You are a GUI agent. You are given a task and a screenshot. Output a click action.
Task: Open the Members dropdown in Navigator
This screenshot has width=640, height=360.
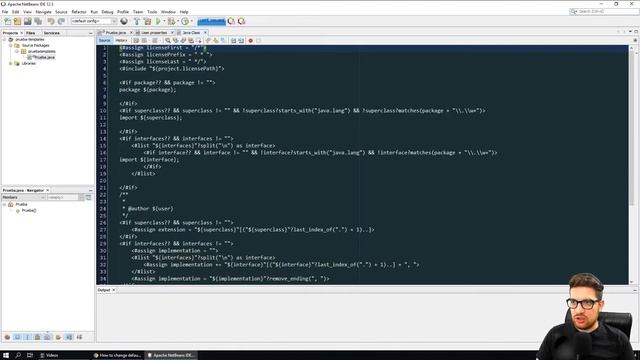(24, 198)
